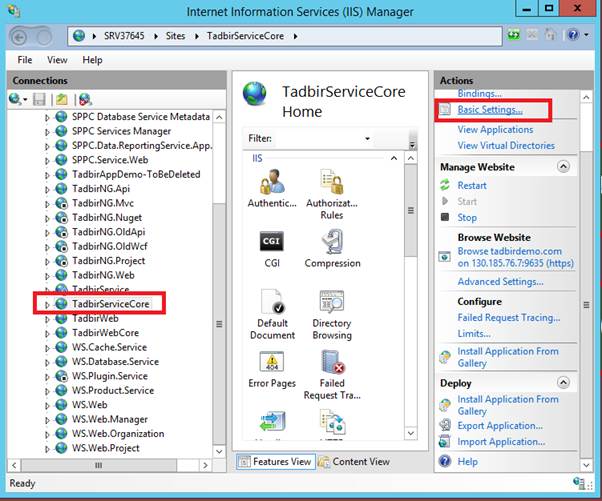Click the Connections horizontal scrollbar thumb
The height and width of the screenshot is (501, 602).
(99, 465)
